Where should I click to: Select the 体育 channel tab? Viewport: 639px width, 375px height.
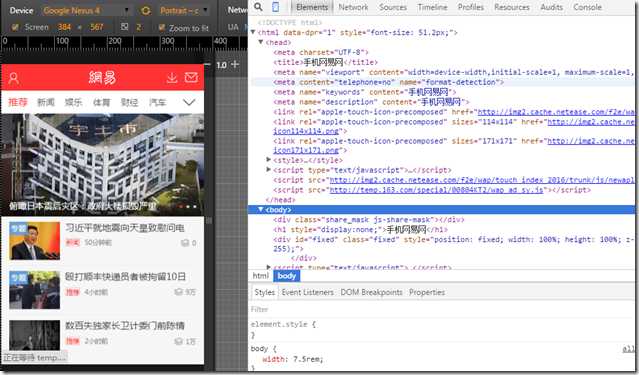tap(101, 102)
